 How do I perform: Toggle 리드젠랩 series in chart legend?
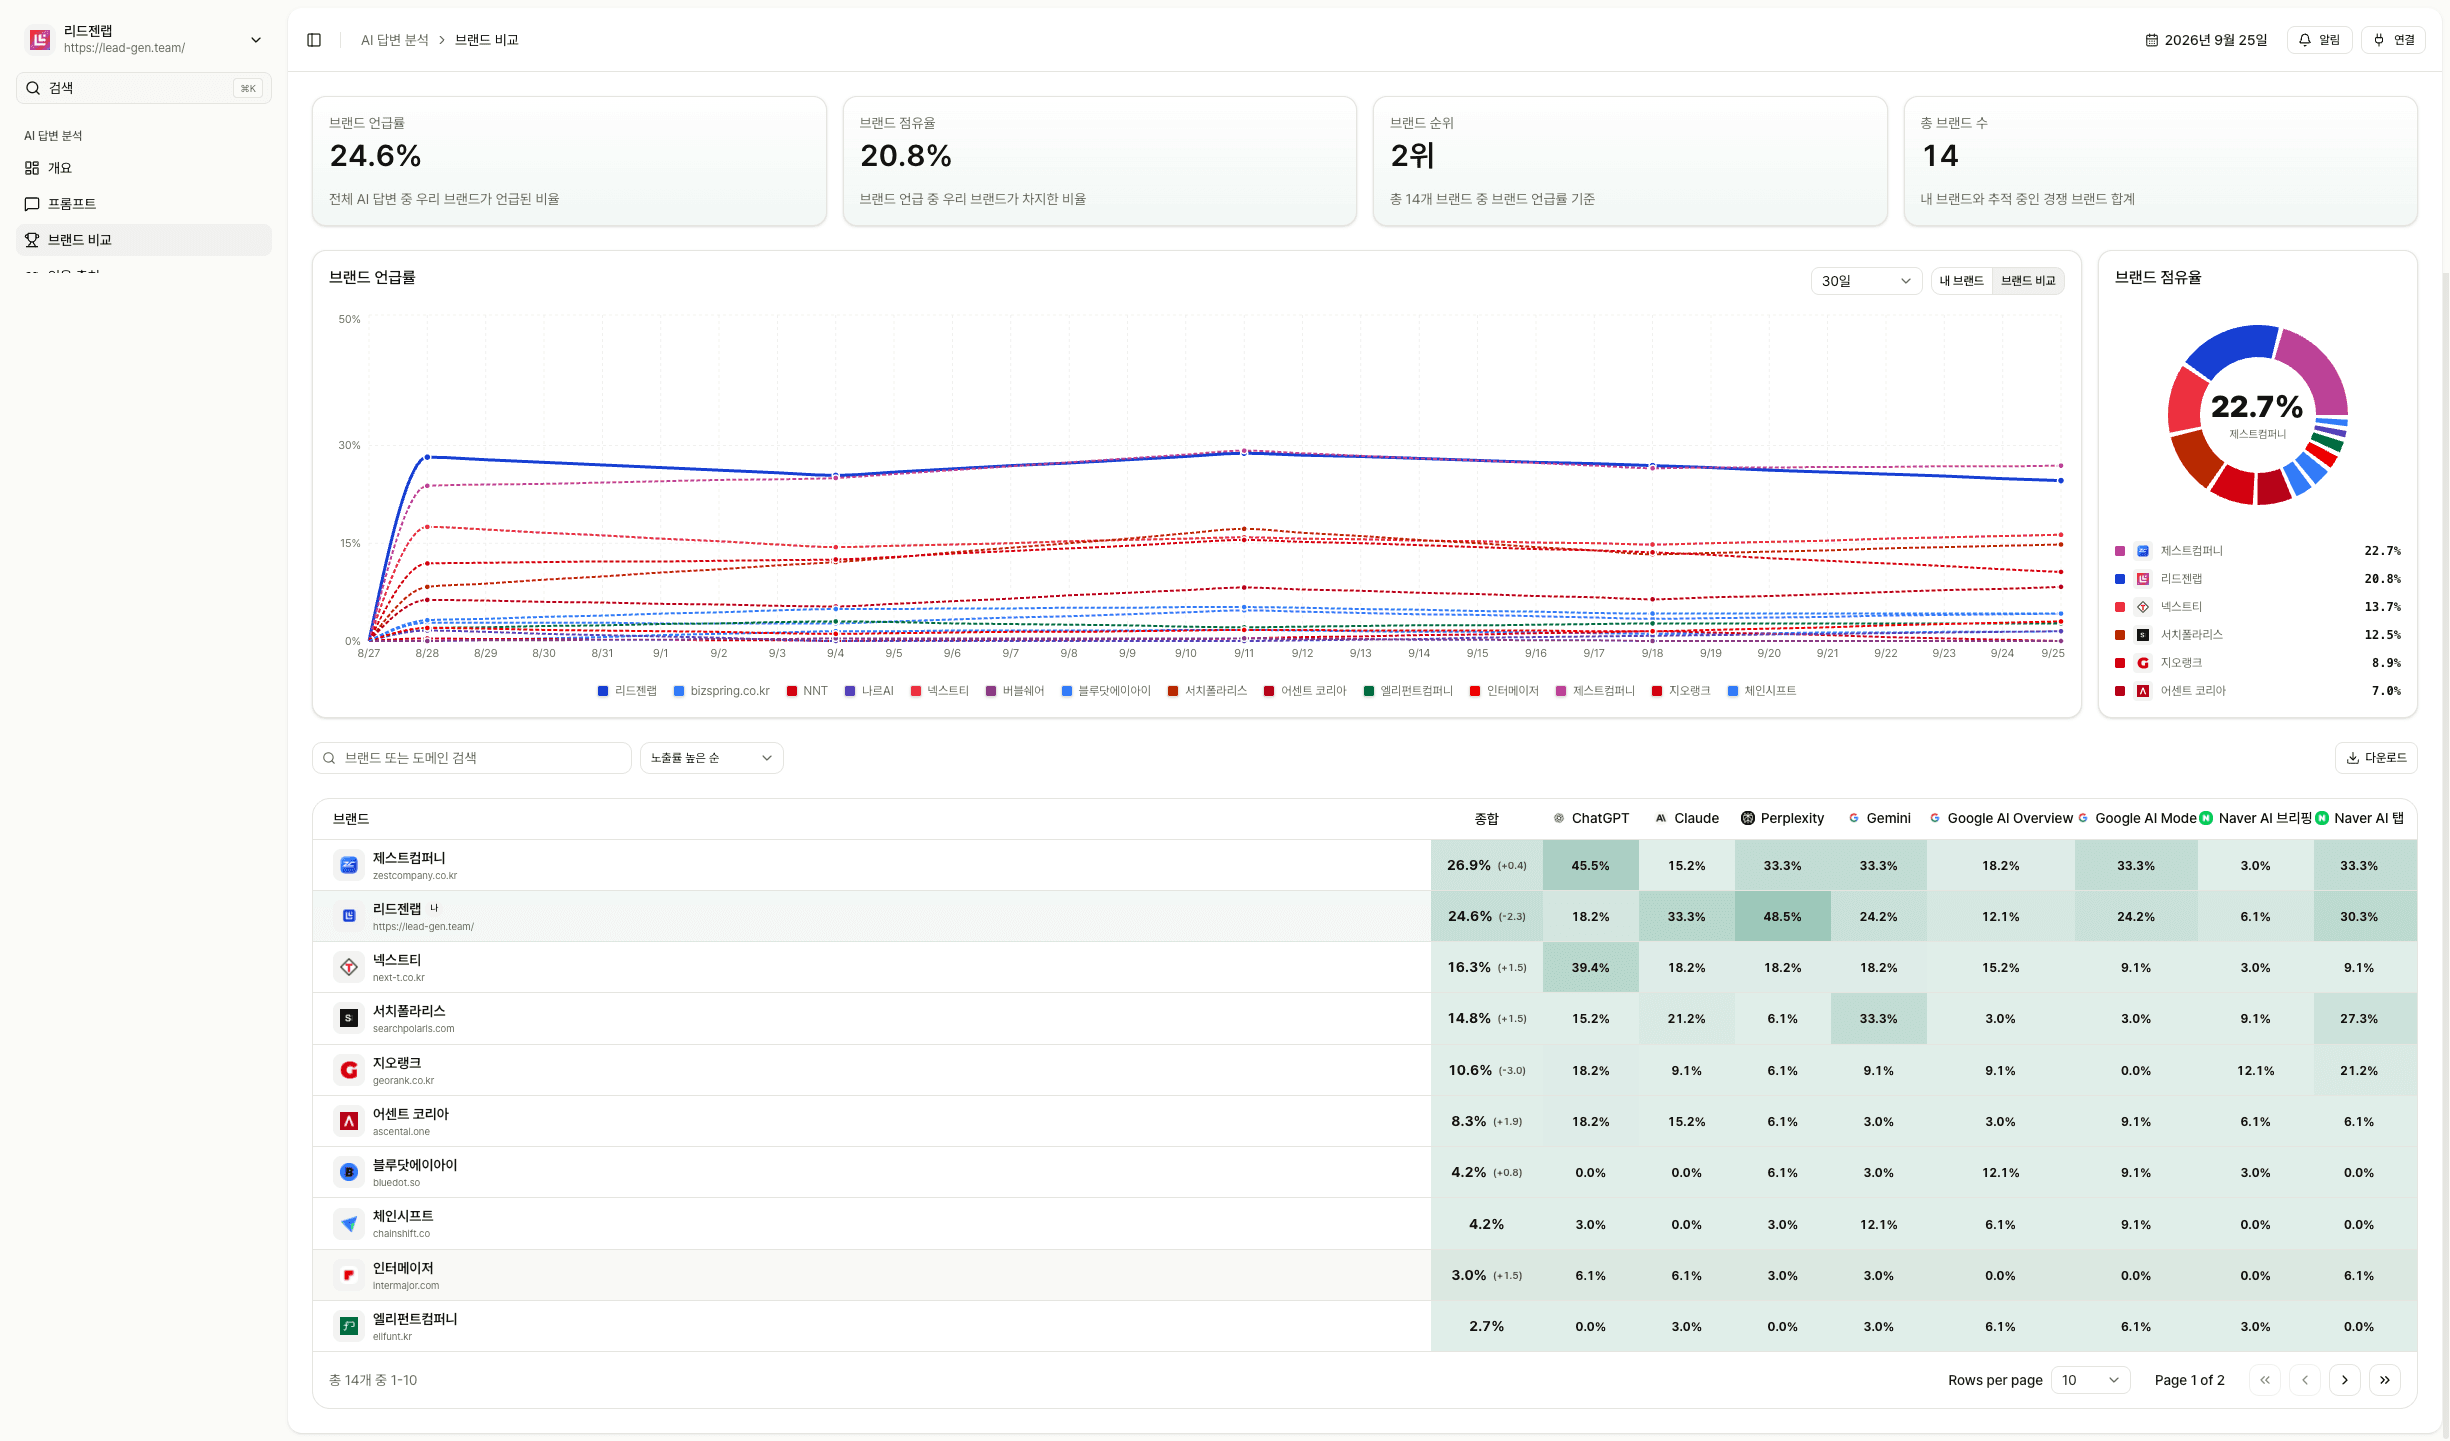tap(627, 691)
